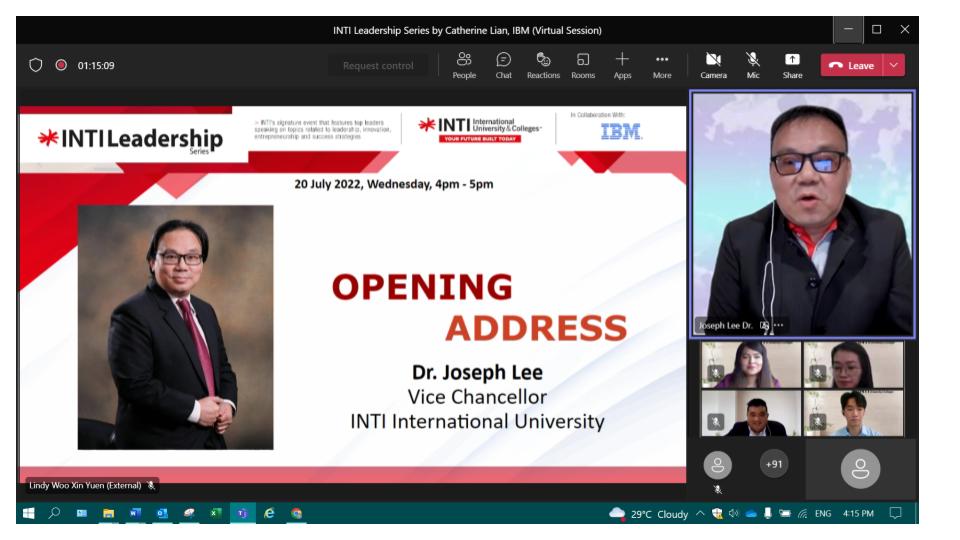Click Lindy Woo Xin Yuen presenter label
Viewport: 960px width, 540px height.
[x=91, y=485]
